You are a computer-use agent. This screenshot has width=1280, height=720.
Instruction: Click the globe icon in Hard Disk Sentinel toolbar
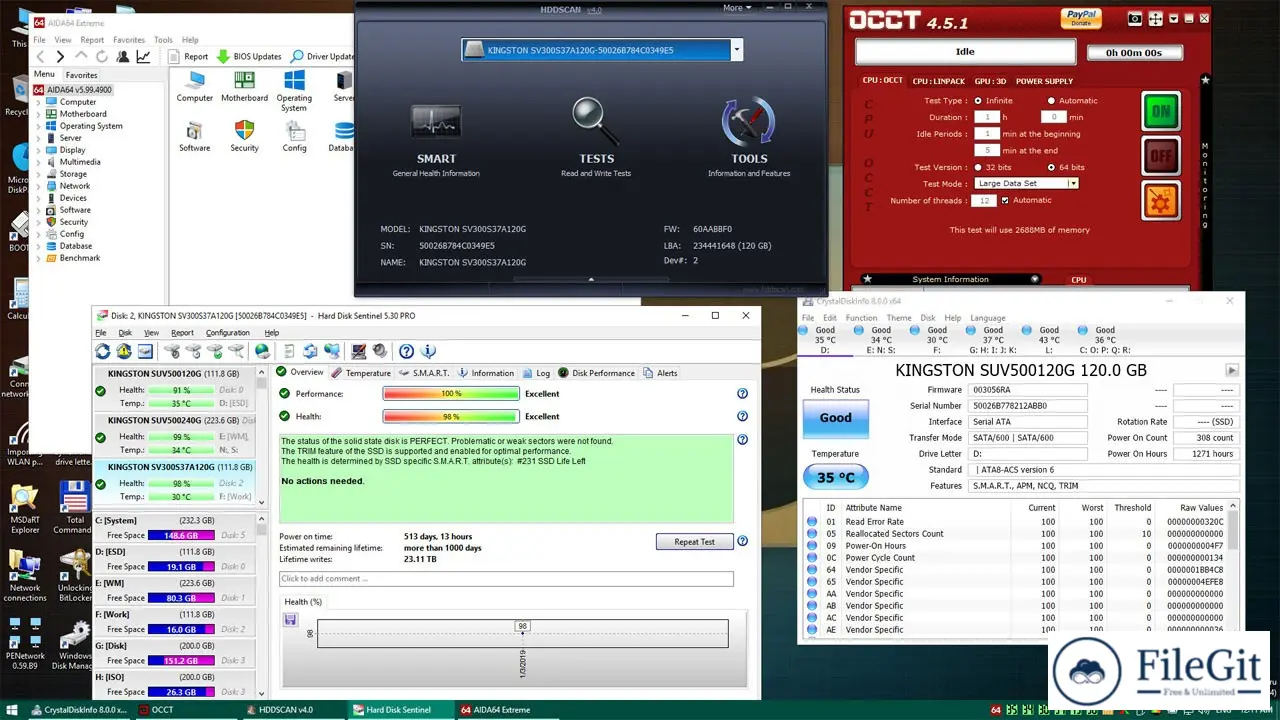pyautogui.click(x=262, y=351)
